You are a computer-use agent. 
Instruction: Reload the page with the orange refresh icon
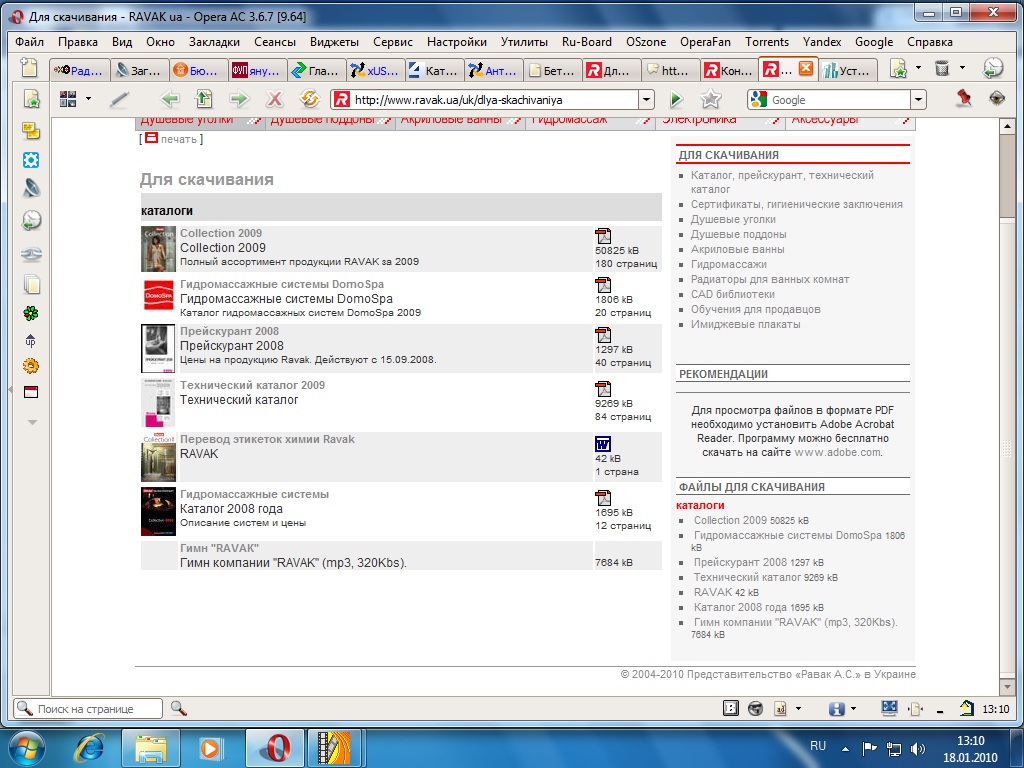[x=309, y=99]
